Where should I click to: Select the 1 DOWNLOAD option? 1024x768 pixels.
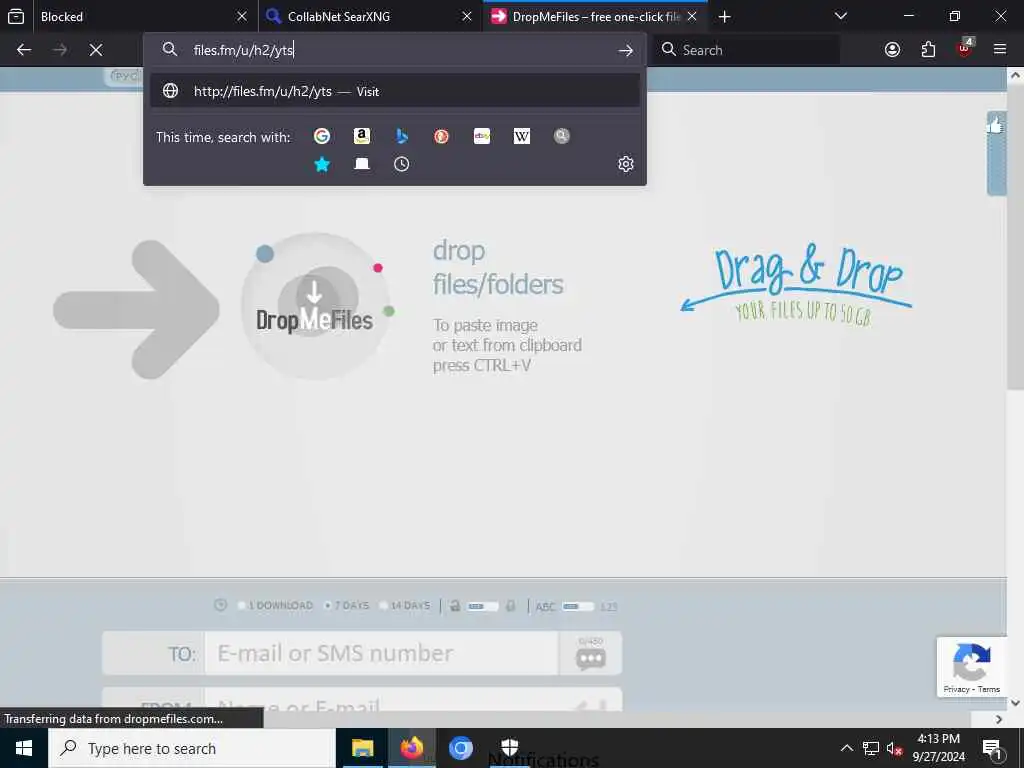(275, 605)
